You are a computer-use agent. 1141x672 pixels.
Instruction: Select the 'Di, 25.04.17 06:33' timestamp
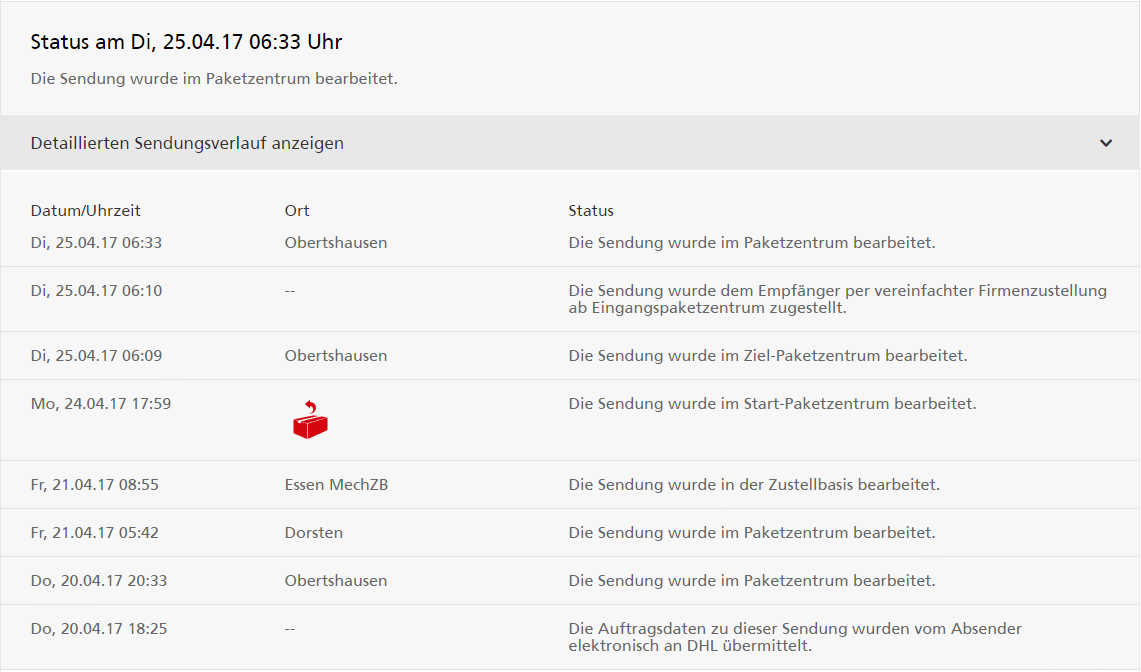(96, 242)
